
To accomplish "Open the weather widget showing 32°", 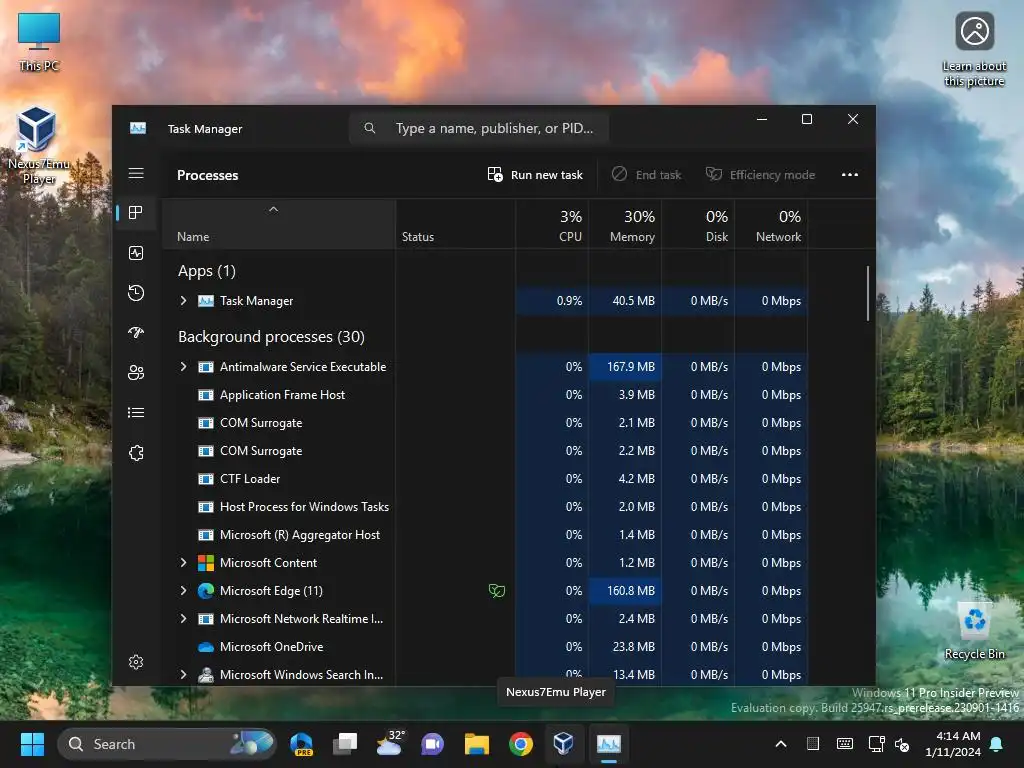I will pos(389,744).
